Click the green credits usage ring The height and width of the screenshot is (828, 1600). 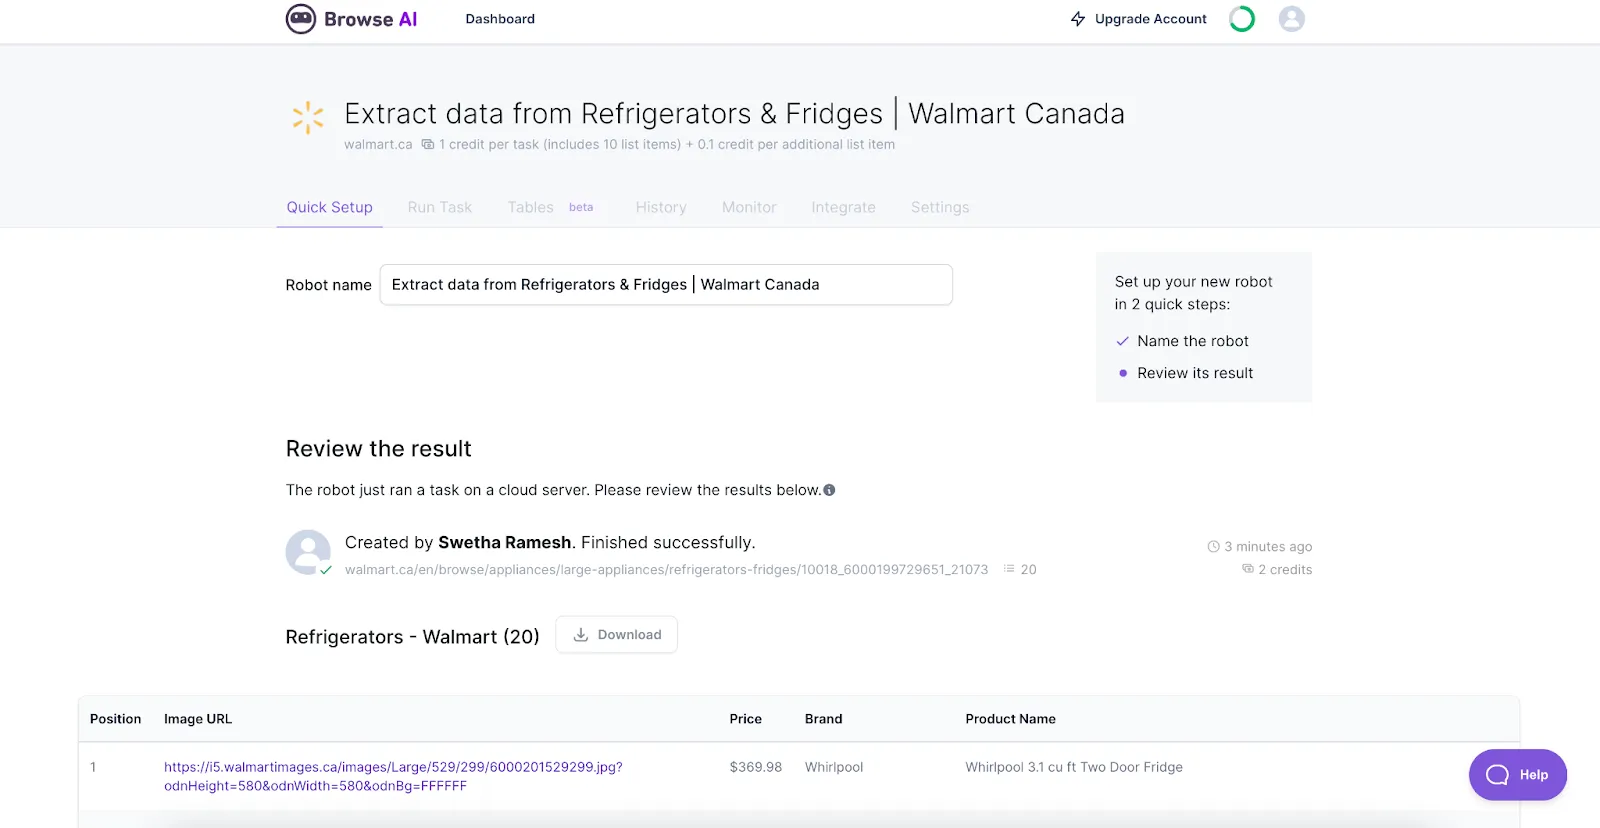click(1242, 19)
